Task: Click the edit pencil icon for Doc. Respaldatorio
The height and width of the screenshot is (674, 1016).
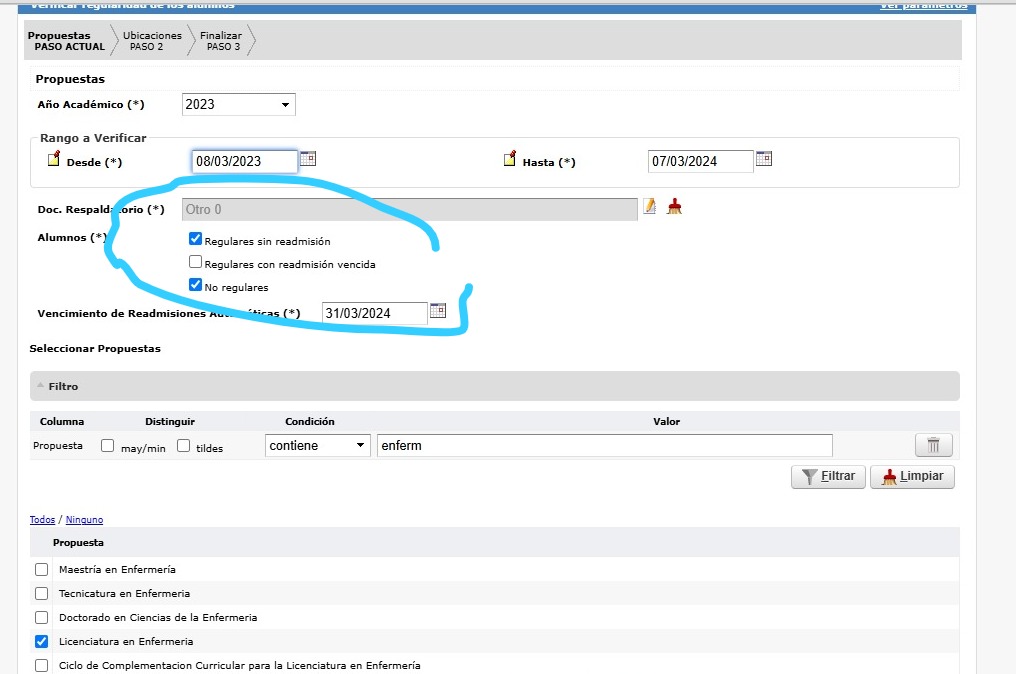Action: click(649, 207)
